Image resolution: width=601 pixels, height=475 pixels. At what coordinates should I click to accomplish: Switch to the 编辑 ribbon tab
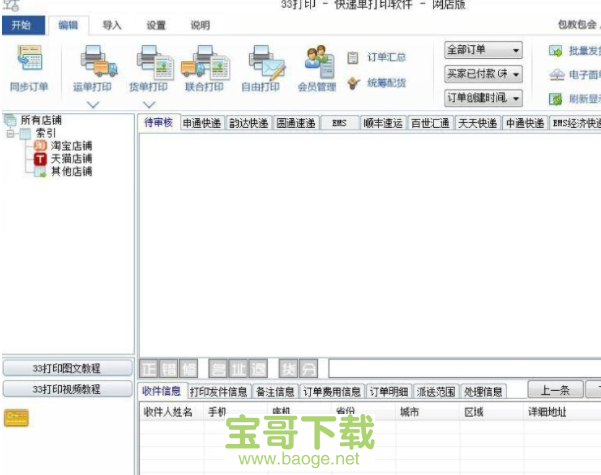pyautogui.click(x=69, y=25)
